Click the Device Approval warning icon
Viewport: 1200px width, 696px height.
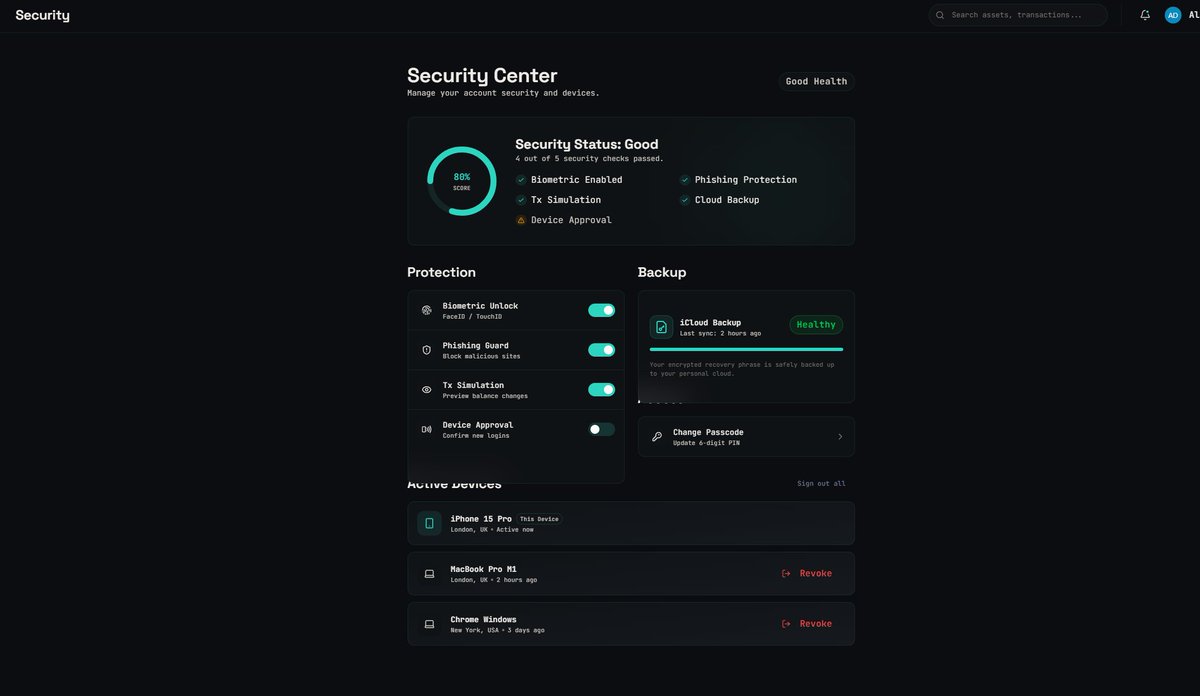(521, 220)
